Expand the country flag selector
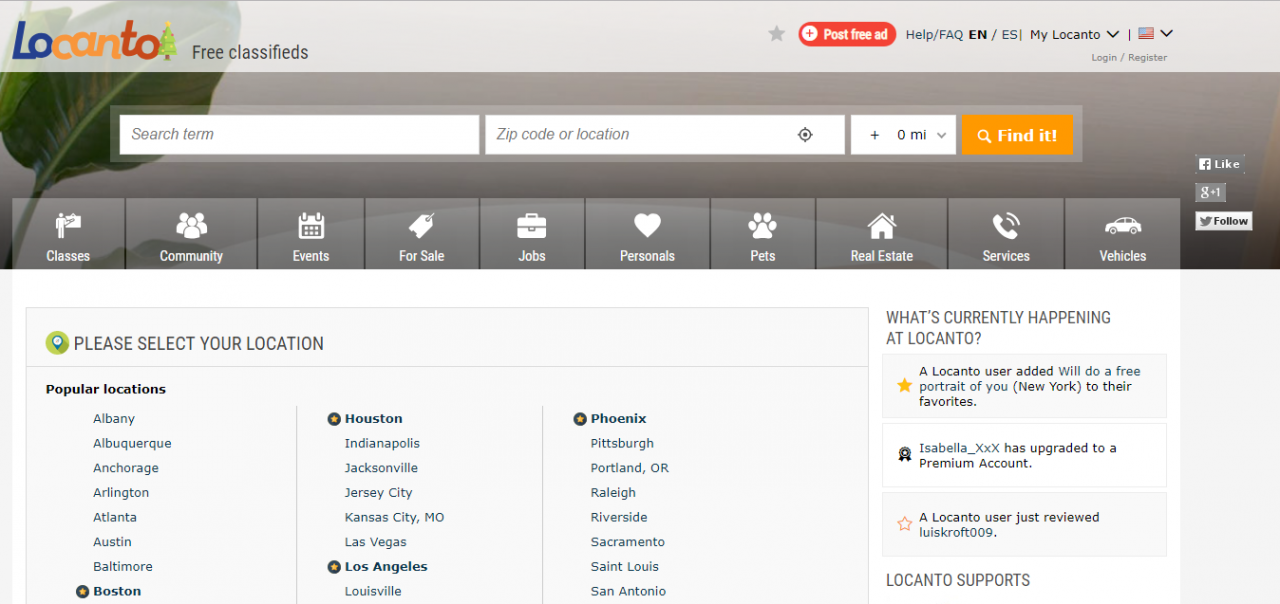Image resolution: width=1280 pixels, height=604 pixels. pos(1155,34)
